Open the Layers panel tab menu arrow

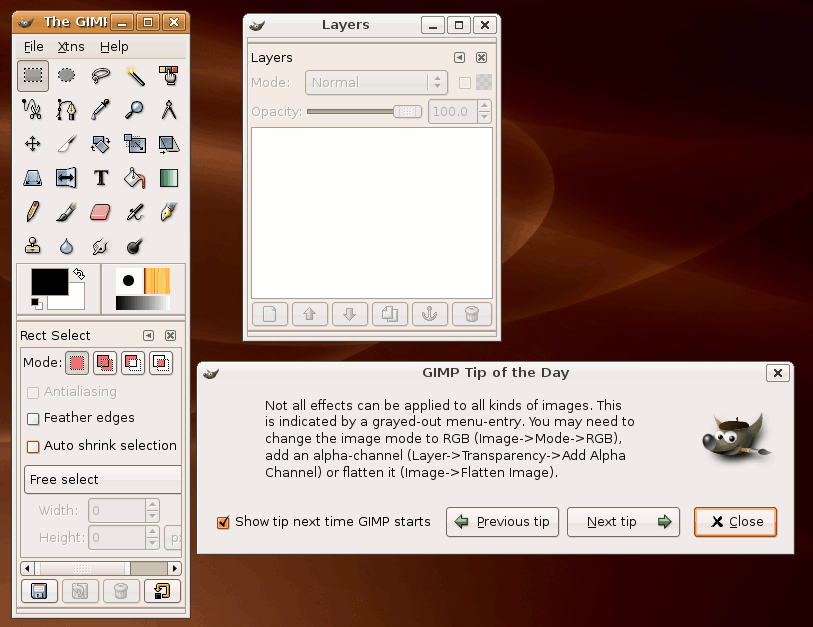[459, 58]
